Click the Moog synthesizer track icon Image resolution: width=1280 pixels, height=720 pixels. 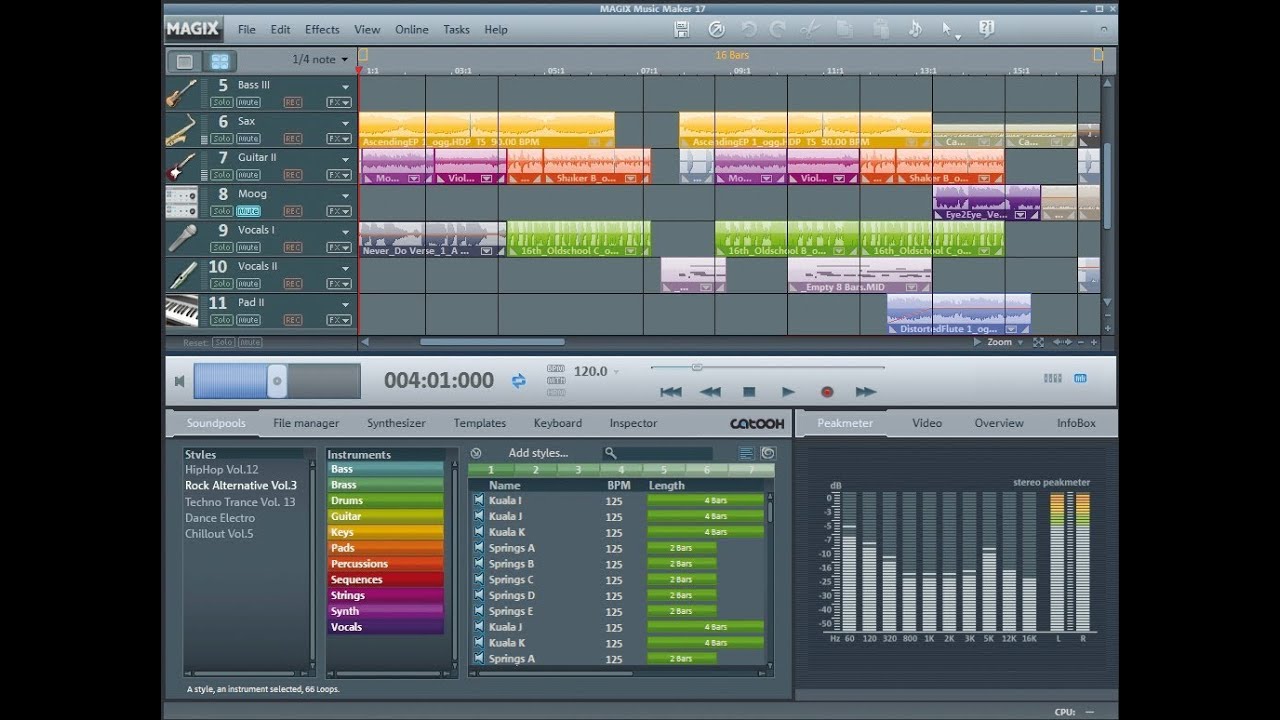[181, 201]
